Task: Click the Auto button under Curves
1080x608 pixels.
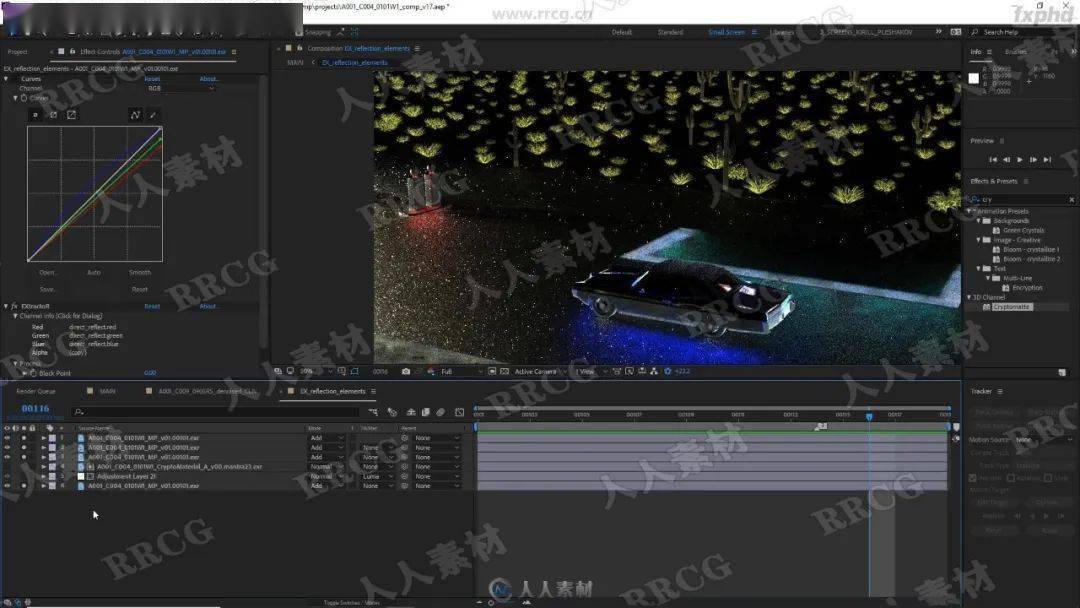Action: [x=94, y=272]
